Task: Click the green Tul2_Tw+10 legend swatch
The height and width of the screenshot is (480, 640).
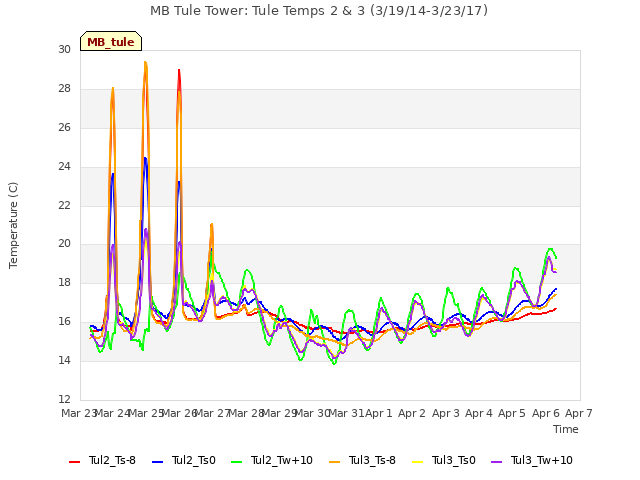Action: click(x=236, y=462)
